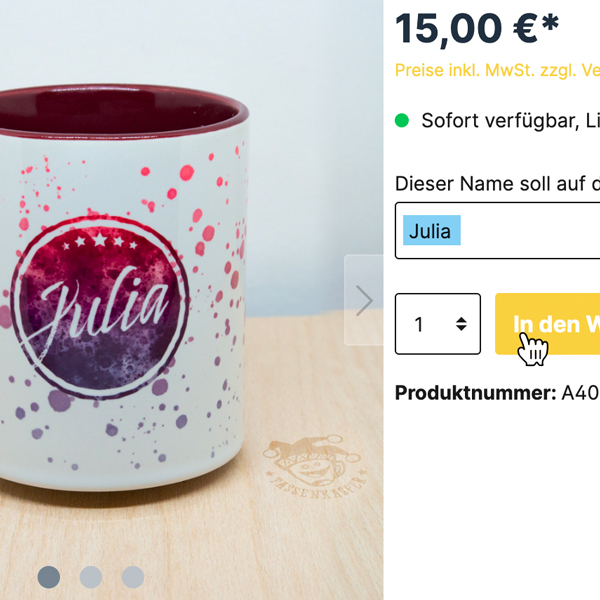Click the 'Dieser Name soll auf' label
600x600 pixels.
pyautogui.click(x=497, y=184)
